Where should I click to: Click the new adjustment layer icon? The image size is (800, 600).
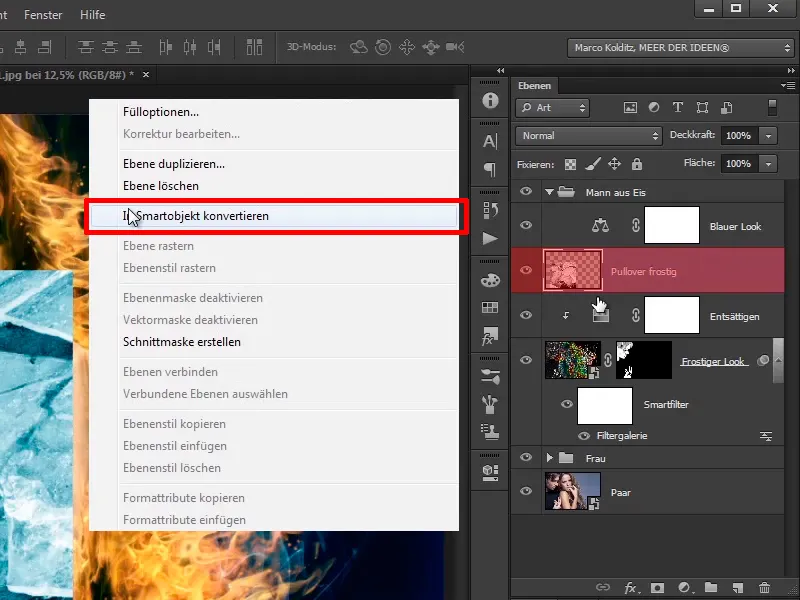click(684, 588)
